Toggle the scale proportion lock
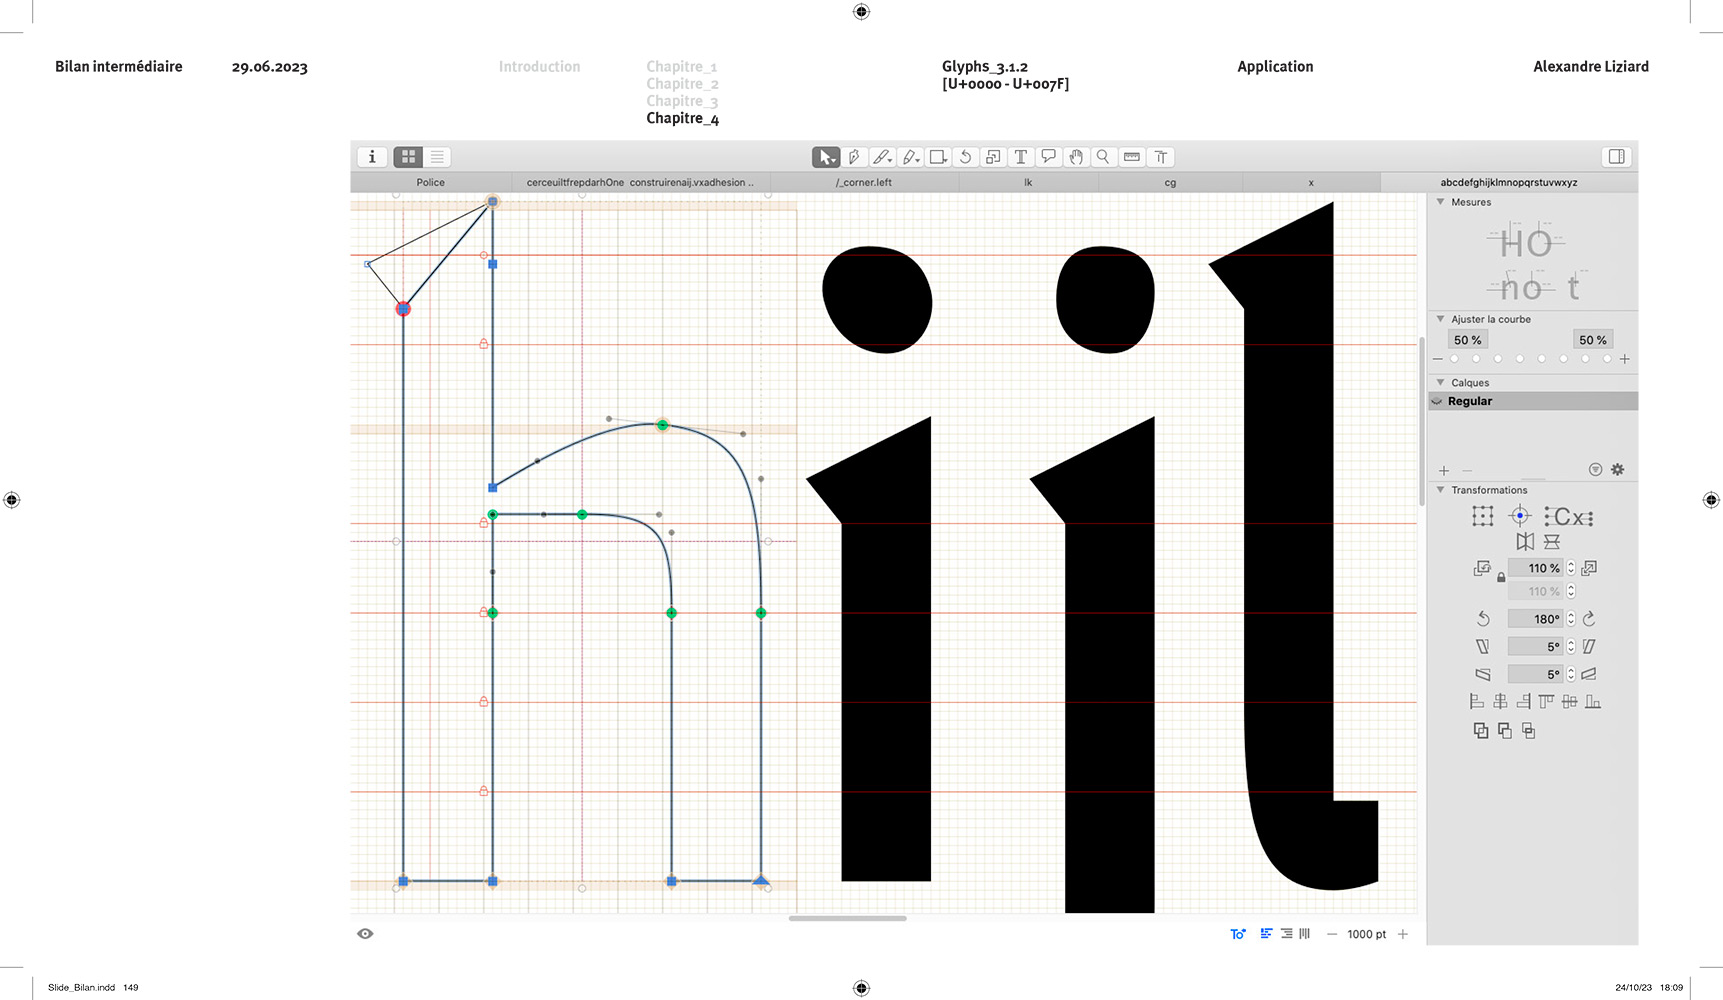 (1501, 578)
